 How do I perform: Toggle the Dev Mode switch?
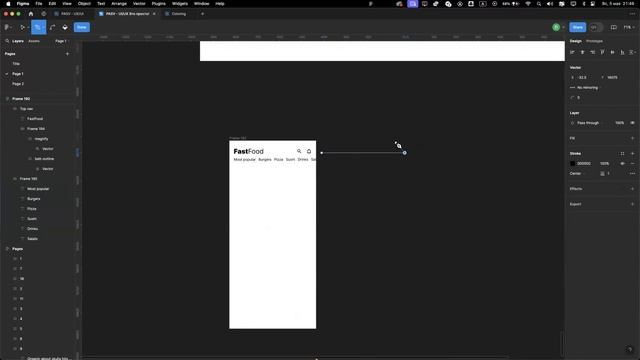(x=596, y=27)
